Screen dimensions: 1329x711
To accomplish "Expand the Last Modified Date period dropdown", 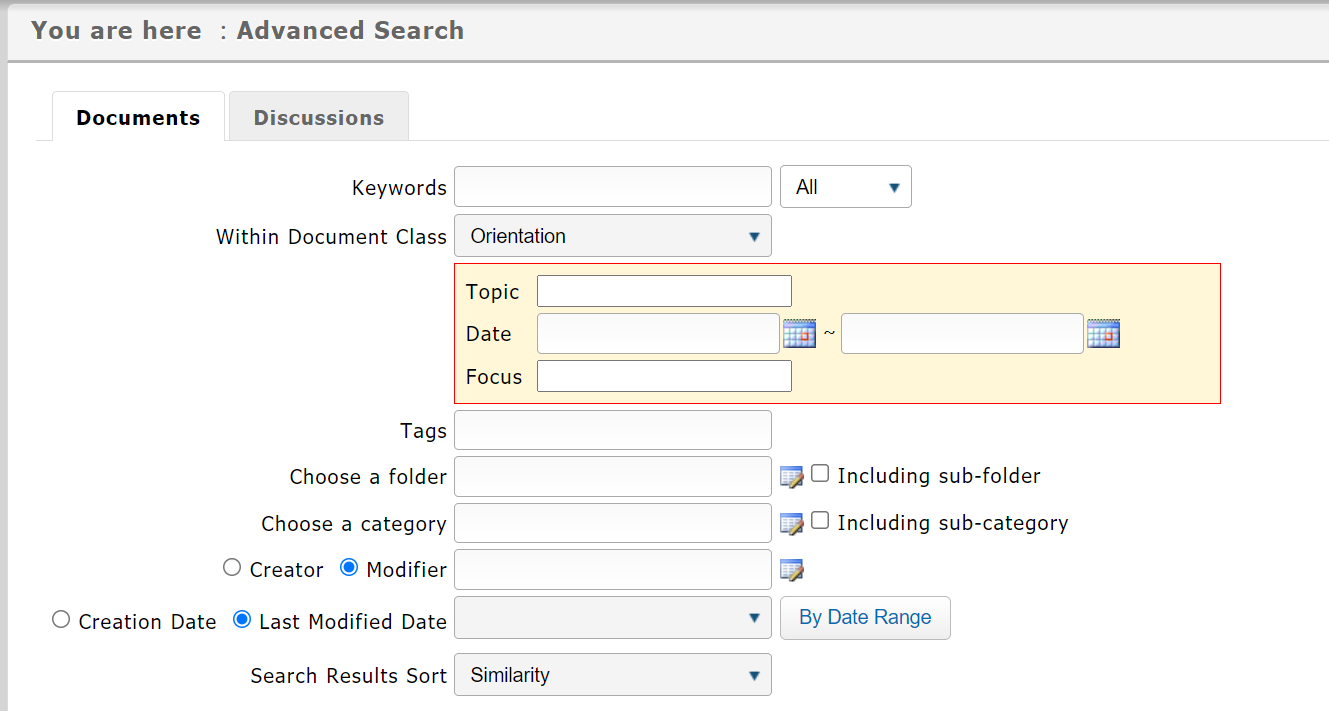I will 612,618.
